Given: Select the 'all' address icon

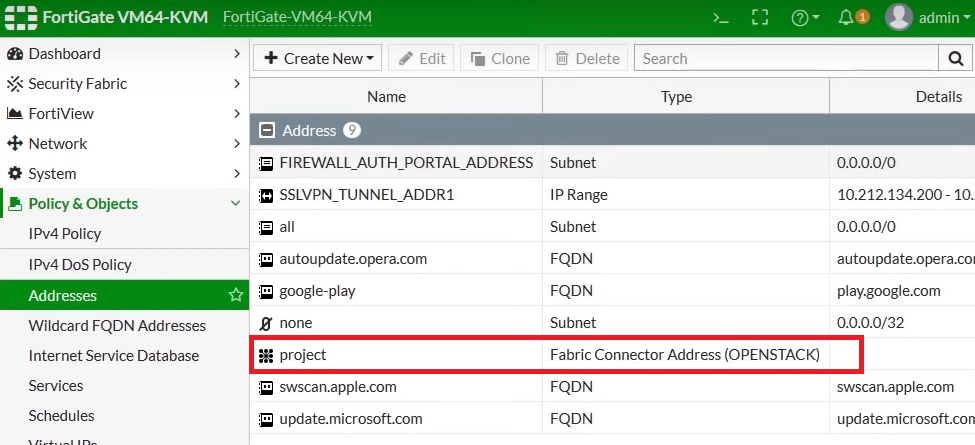Looking at the screenshot, I should click(x=266, y=227).
